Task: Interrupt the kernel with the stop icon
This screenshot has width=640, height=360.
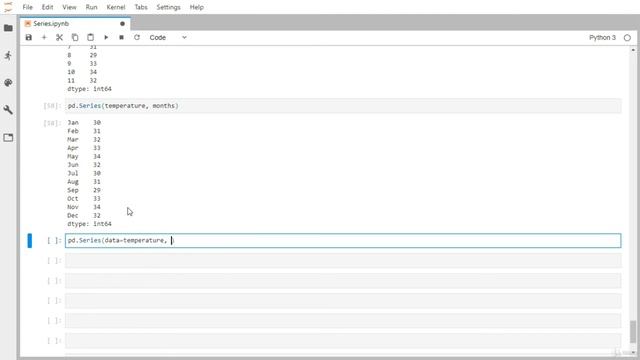Action: 121,38
